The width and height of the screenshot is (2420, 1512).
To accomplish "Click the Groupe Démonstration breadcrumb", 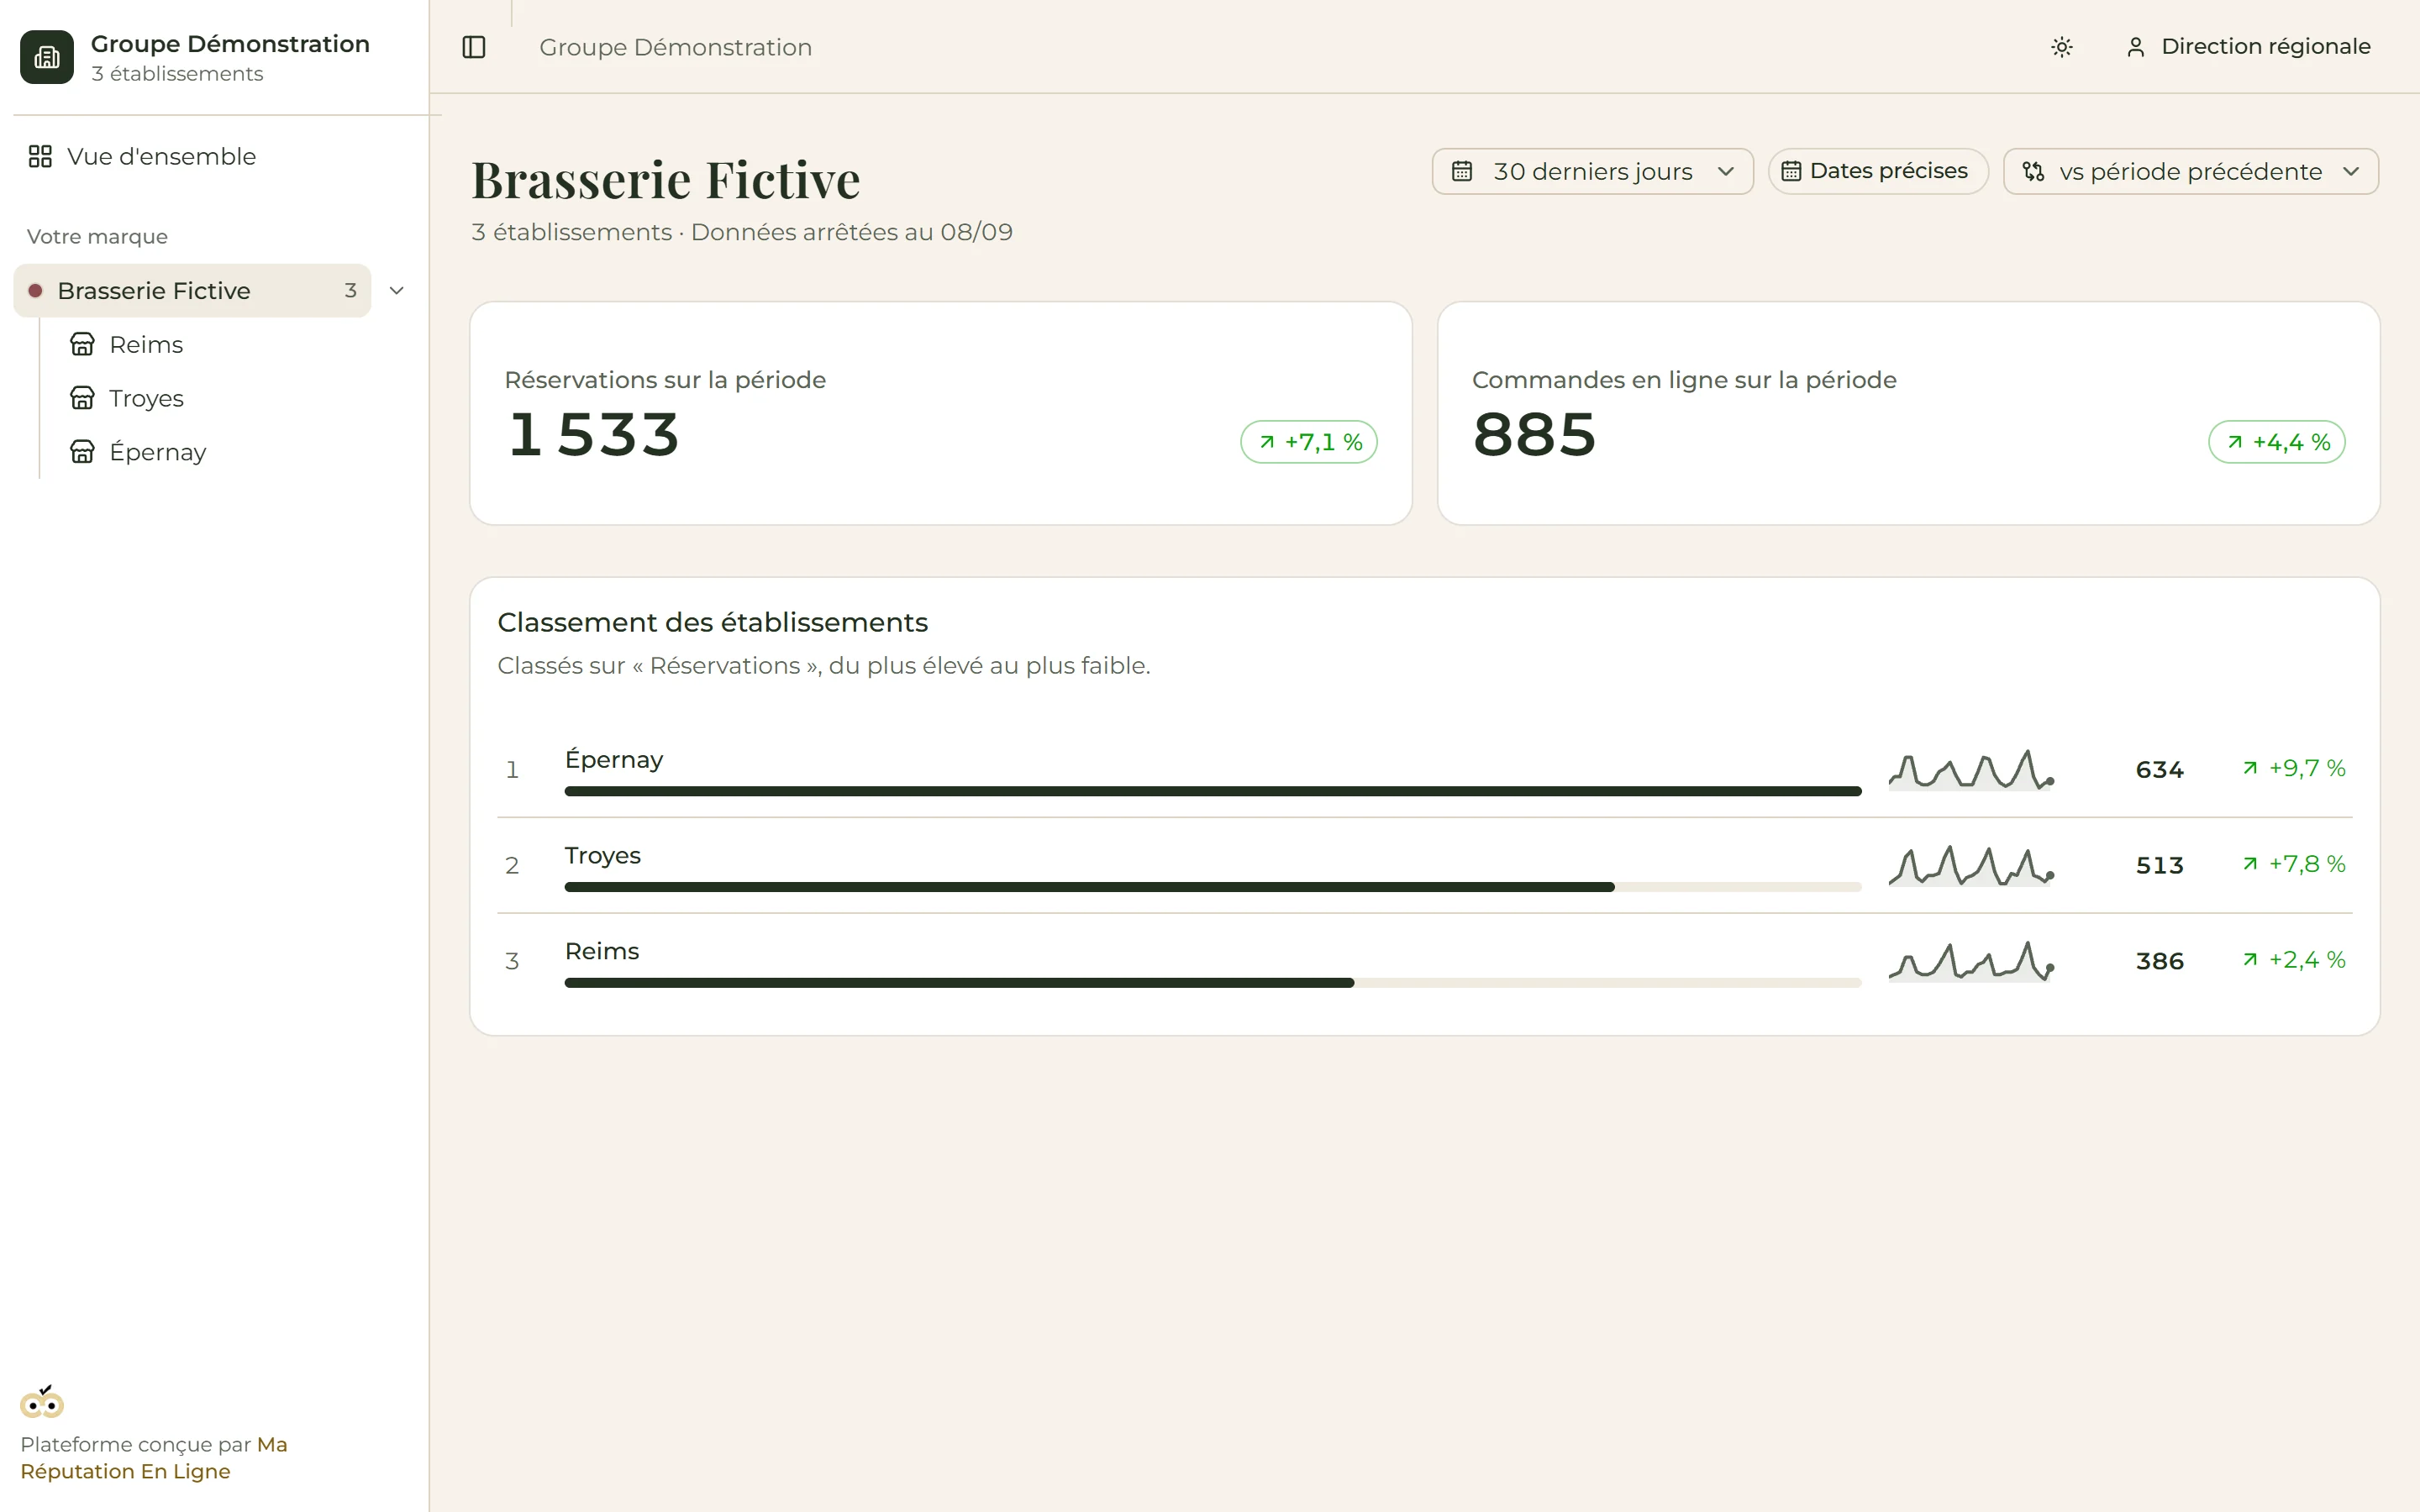I will (x=675, y=47).
